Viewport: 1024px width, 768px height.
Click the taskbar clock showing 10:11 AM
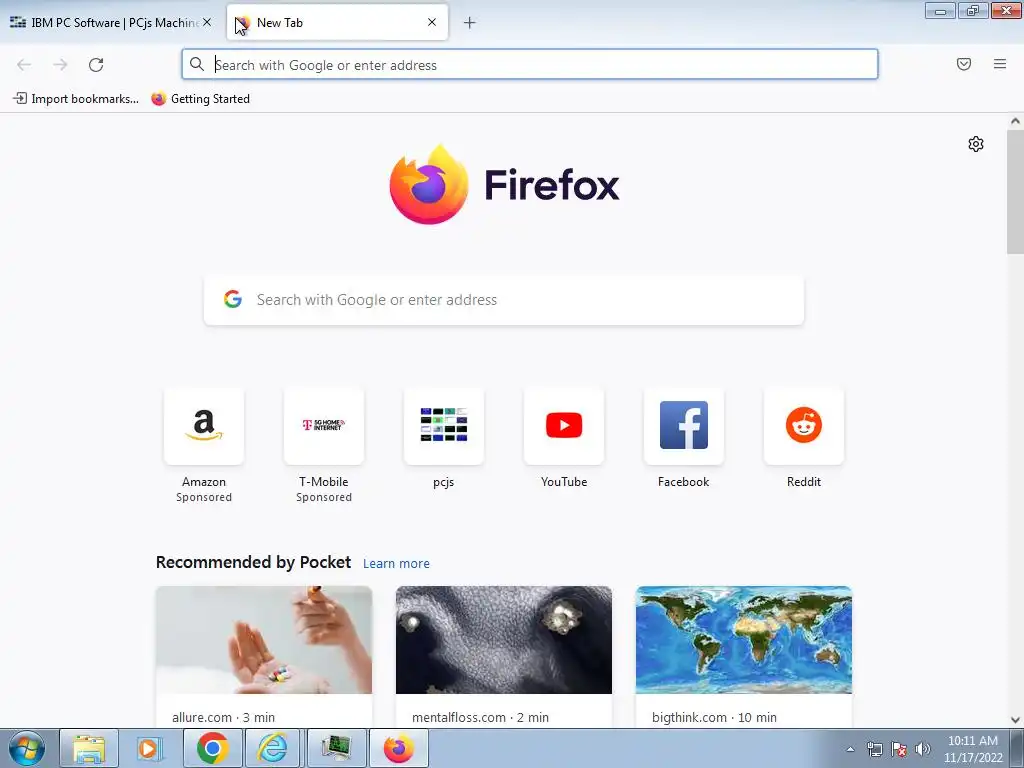coord(973,749)
